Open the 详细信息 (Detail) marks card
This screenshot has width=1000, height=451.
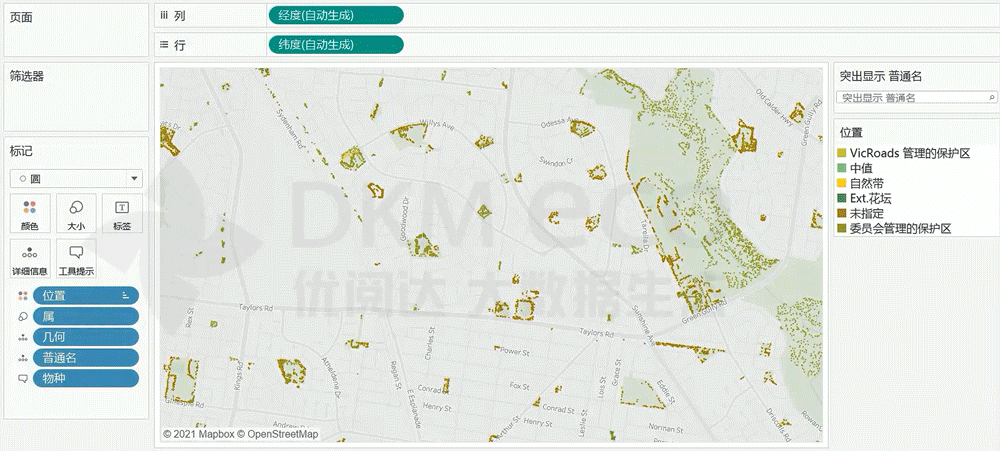tap(31, 257)
